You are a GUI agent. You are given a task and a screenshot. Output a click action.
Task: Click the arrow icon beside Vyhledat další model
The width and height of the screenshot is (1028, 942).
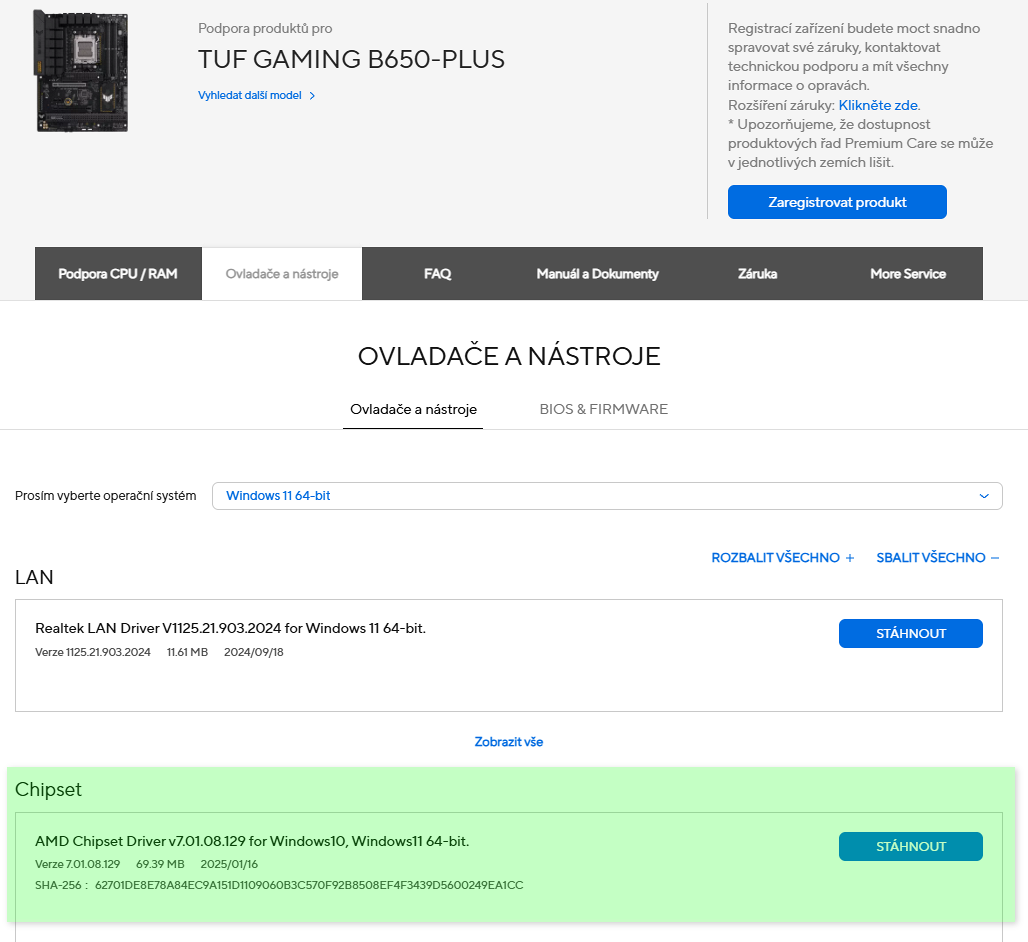(x=312, y=96)
